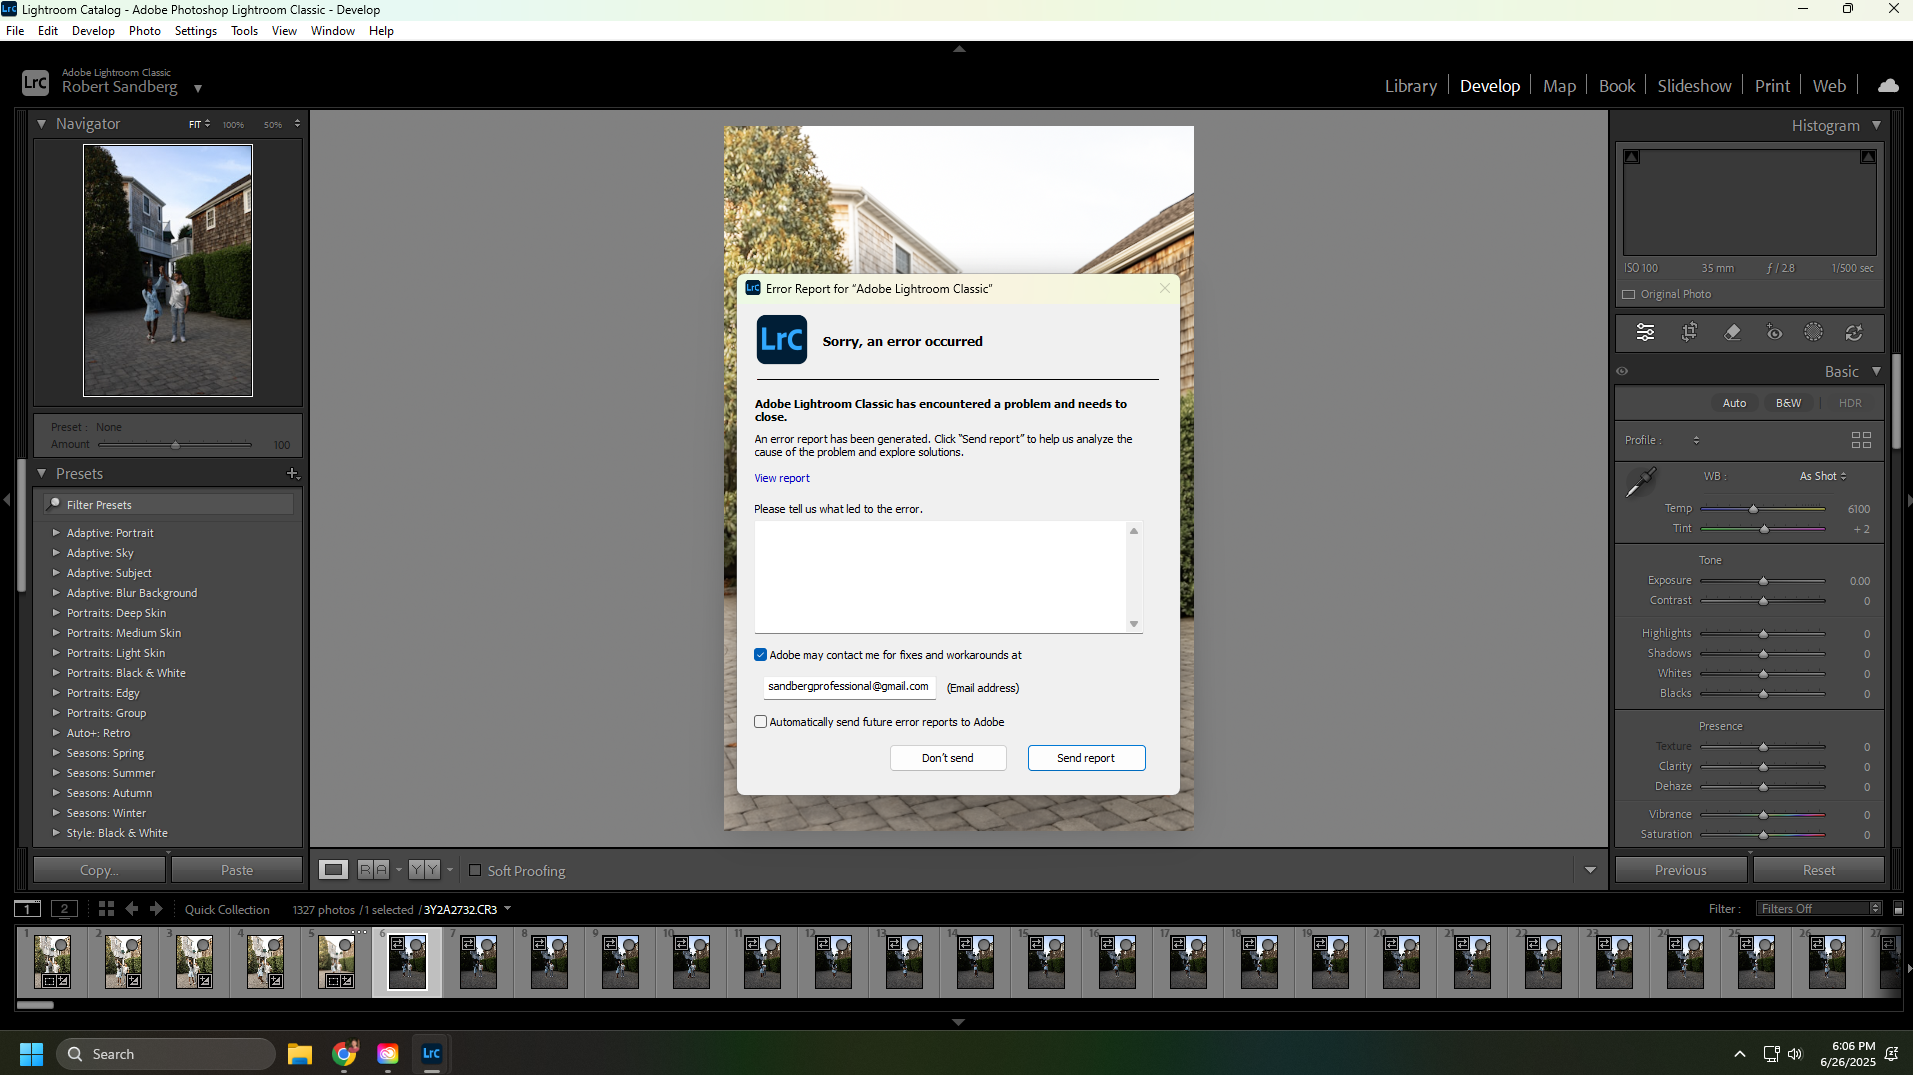
Task: Uncheck Adobe may contact me option
Action: tap(760, 654)
